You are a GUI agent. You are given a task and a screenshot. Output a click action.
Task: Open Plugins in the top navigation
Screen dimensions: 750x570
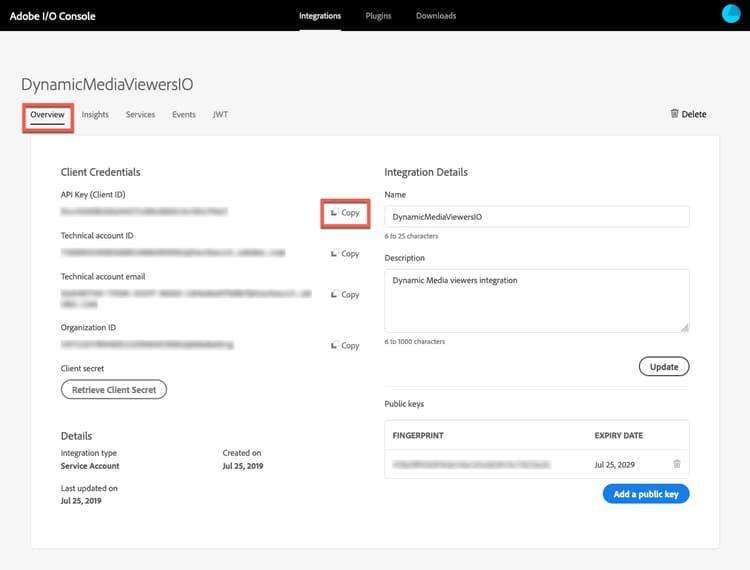[x=379, y=16]
